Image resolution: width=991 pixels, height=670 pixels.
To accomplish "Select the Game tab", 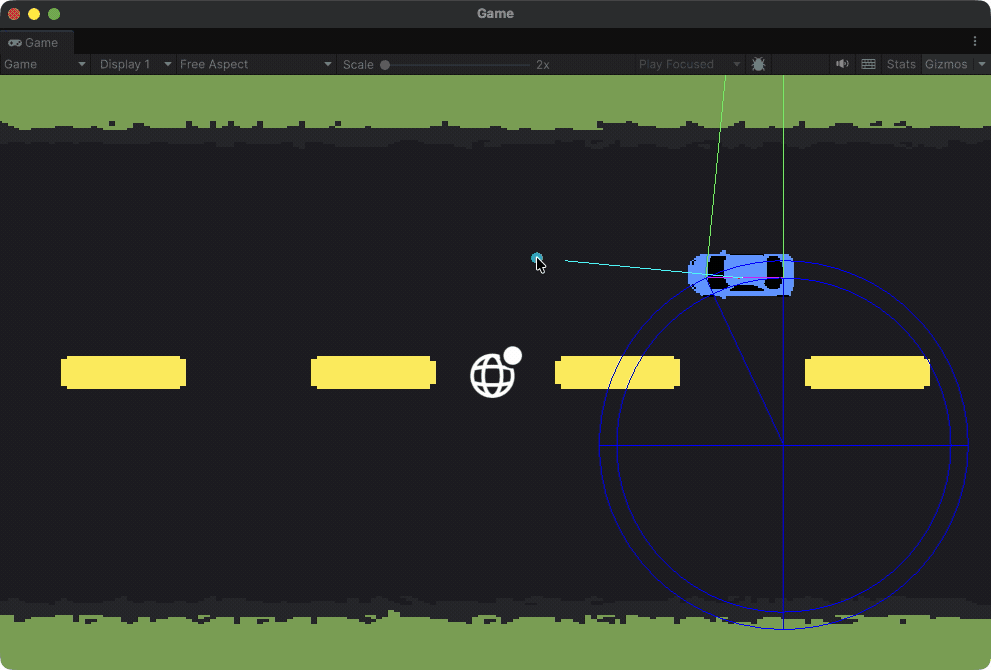I will [35, 43].
